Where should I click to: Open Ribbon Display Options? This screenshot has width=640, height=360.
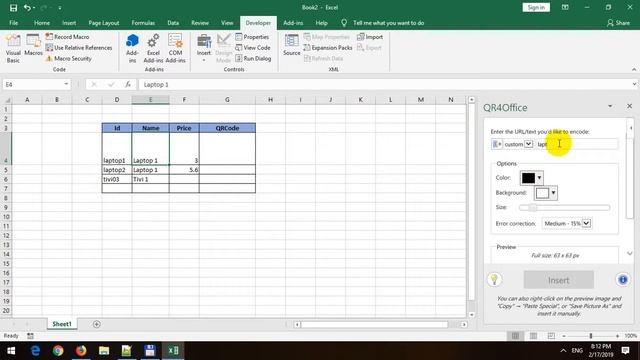click(565, 7)
